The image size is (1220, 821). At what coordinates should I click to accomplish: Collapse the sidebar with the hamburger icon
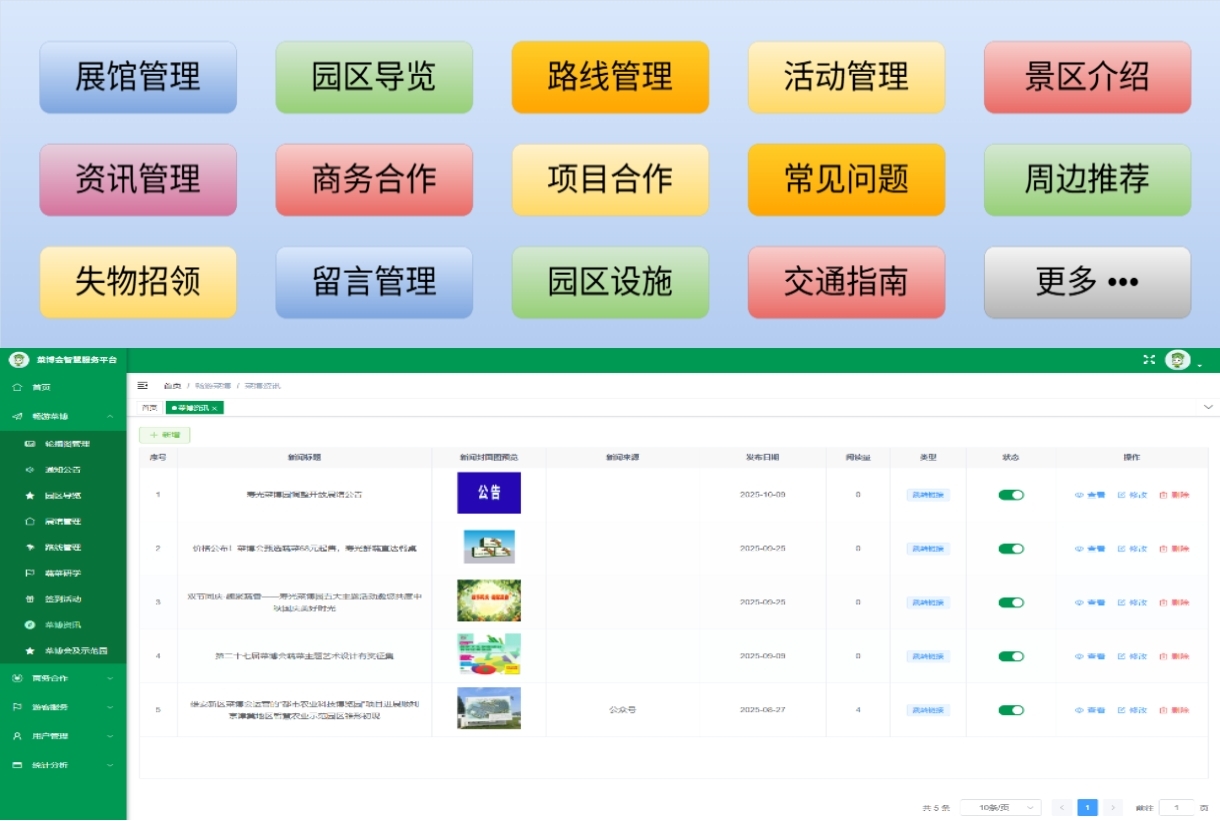(x=140, y=384)
